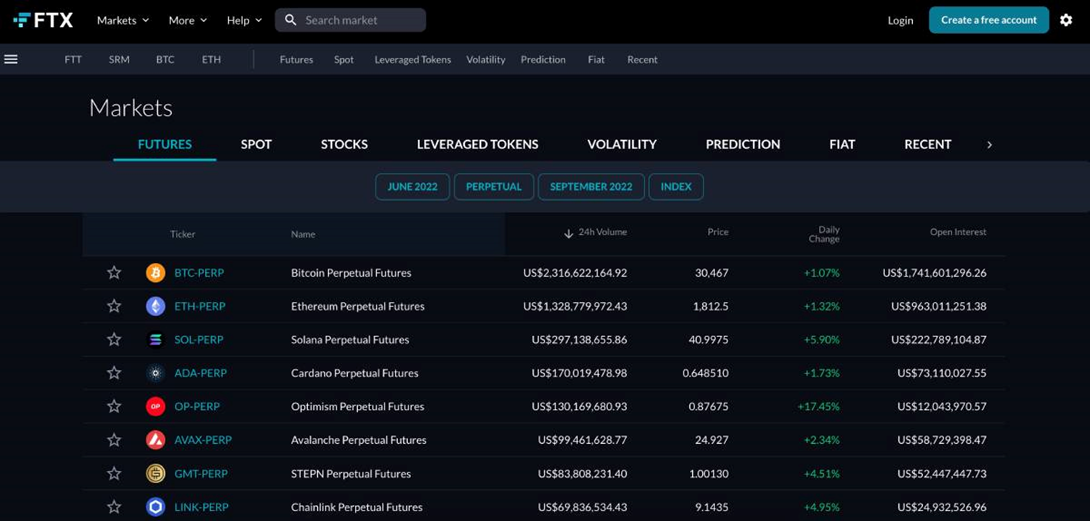Click the +17.45% daily change value
Image resolution: width=1090 pixels, height=521 pixels.
[820, 407]
